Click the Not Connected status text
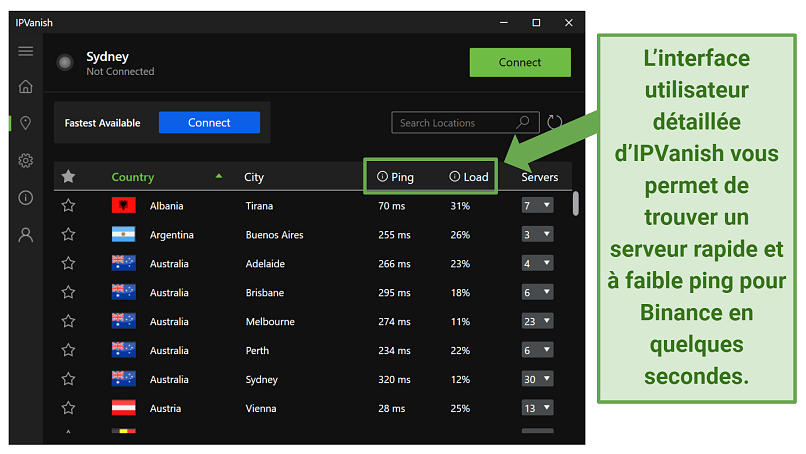 coord(120,71)
